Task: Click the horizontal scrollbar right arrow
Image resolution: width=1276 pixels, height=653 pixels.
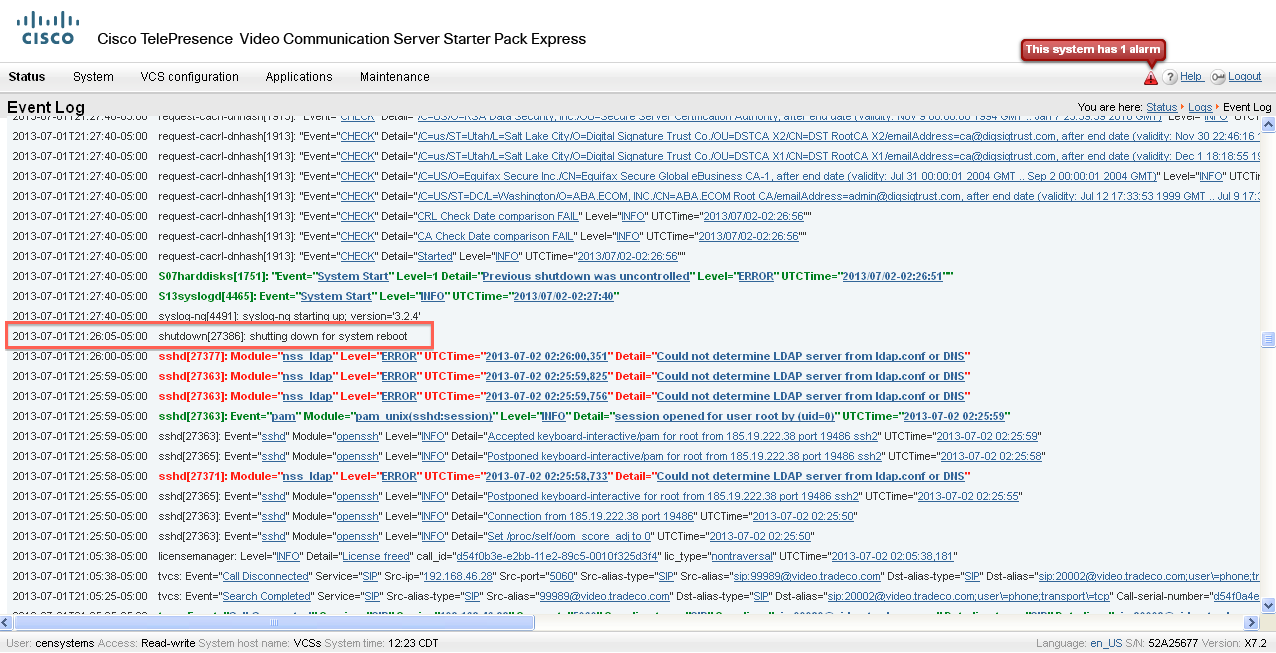Action: 1251,622
